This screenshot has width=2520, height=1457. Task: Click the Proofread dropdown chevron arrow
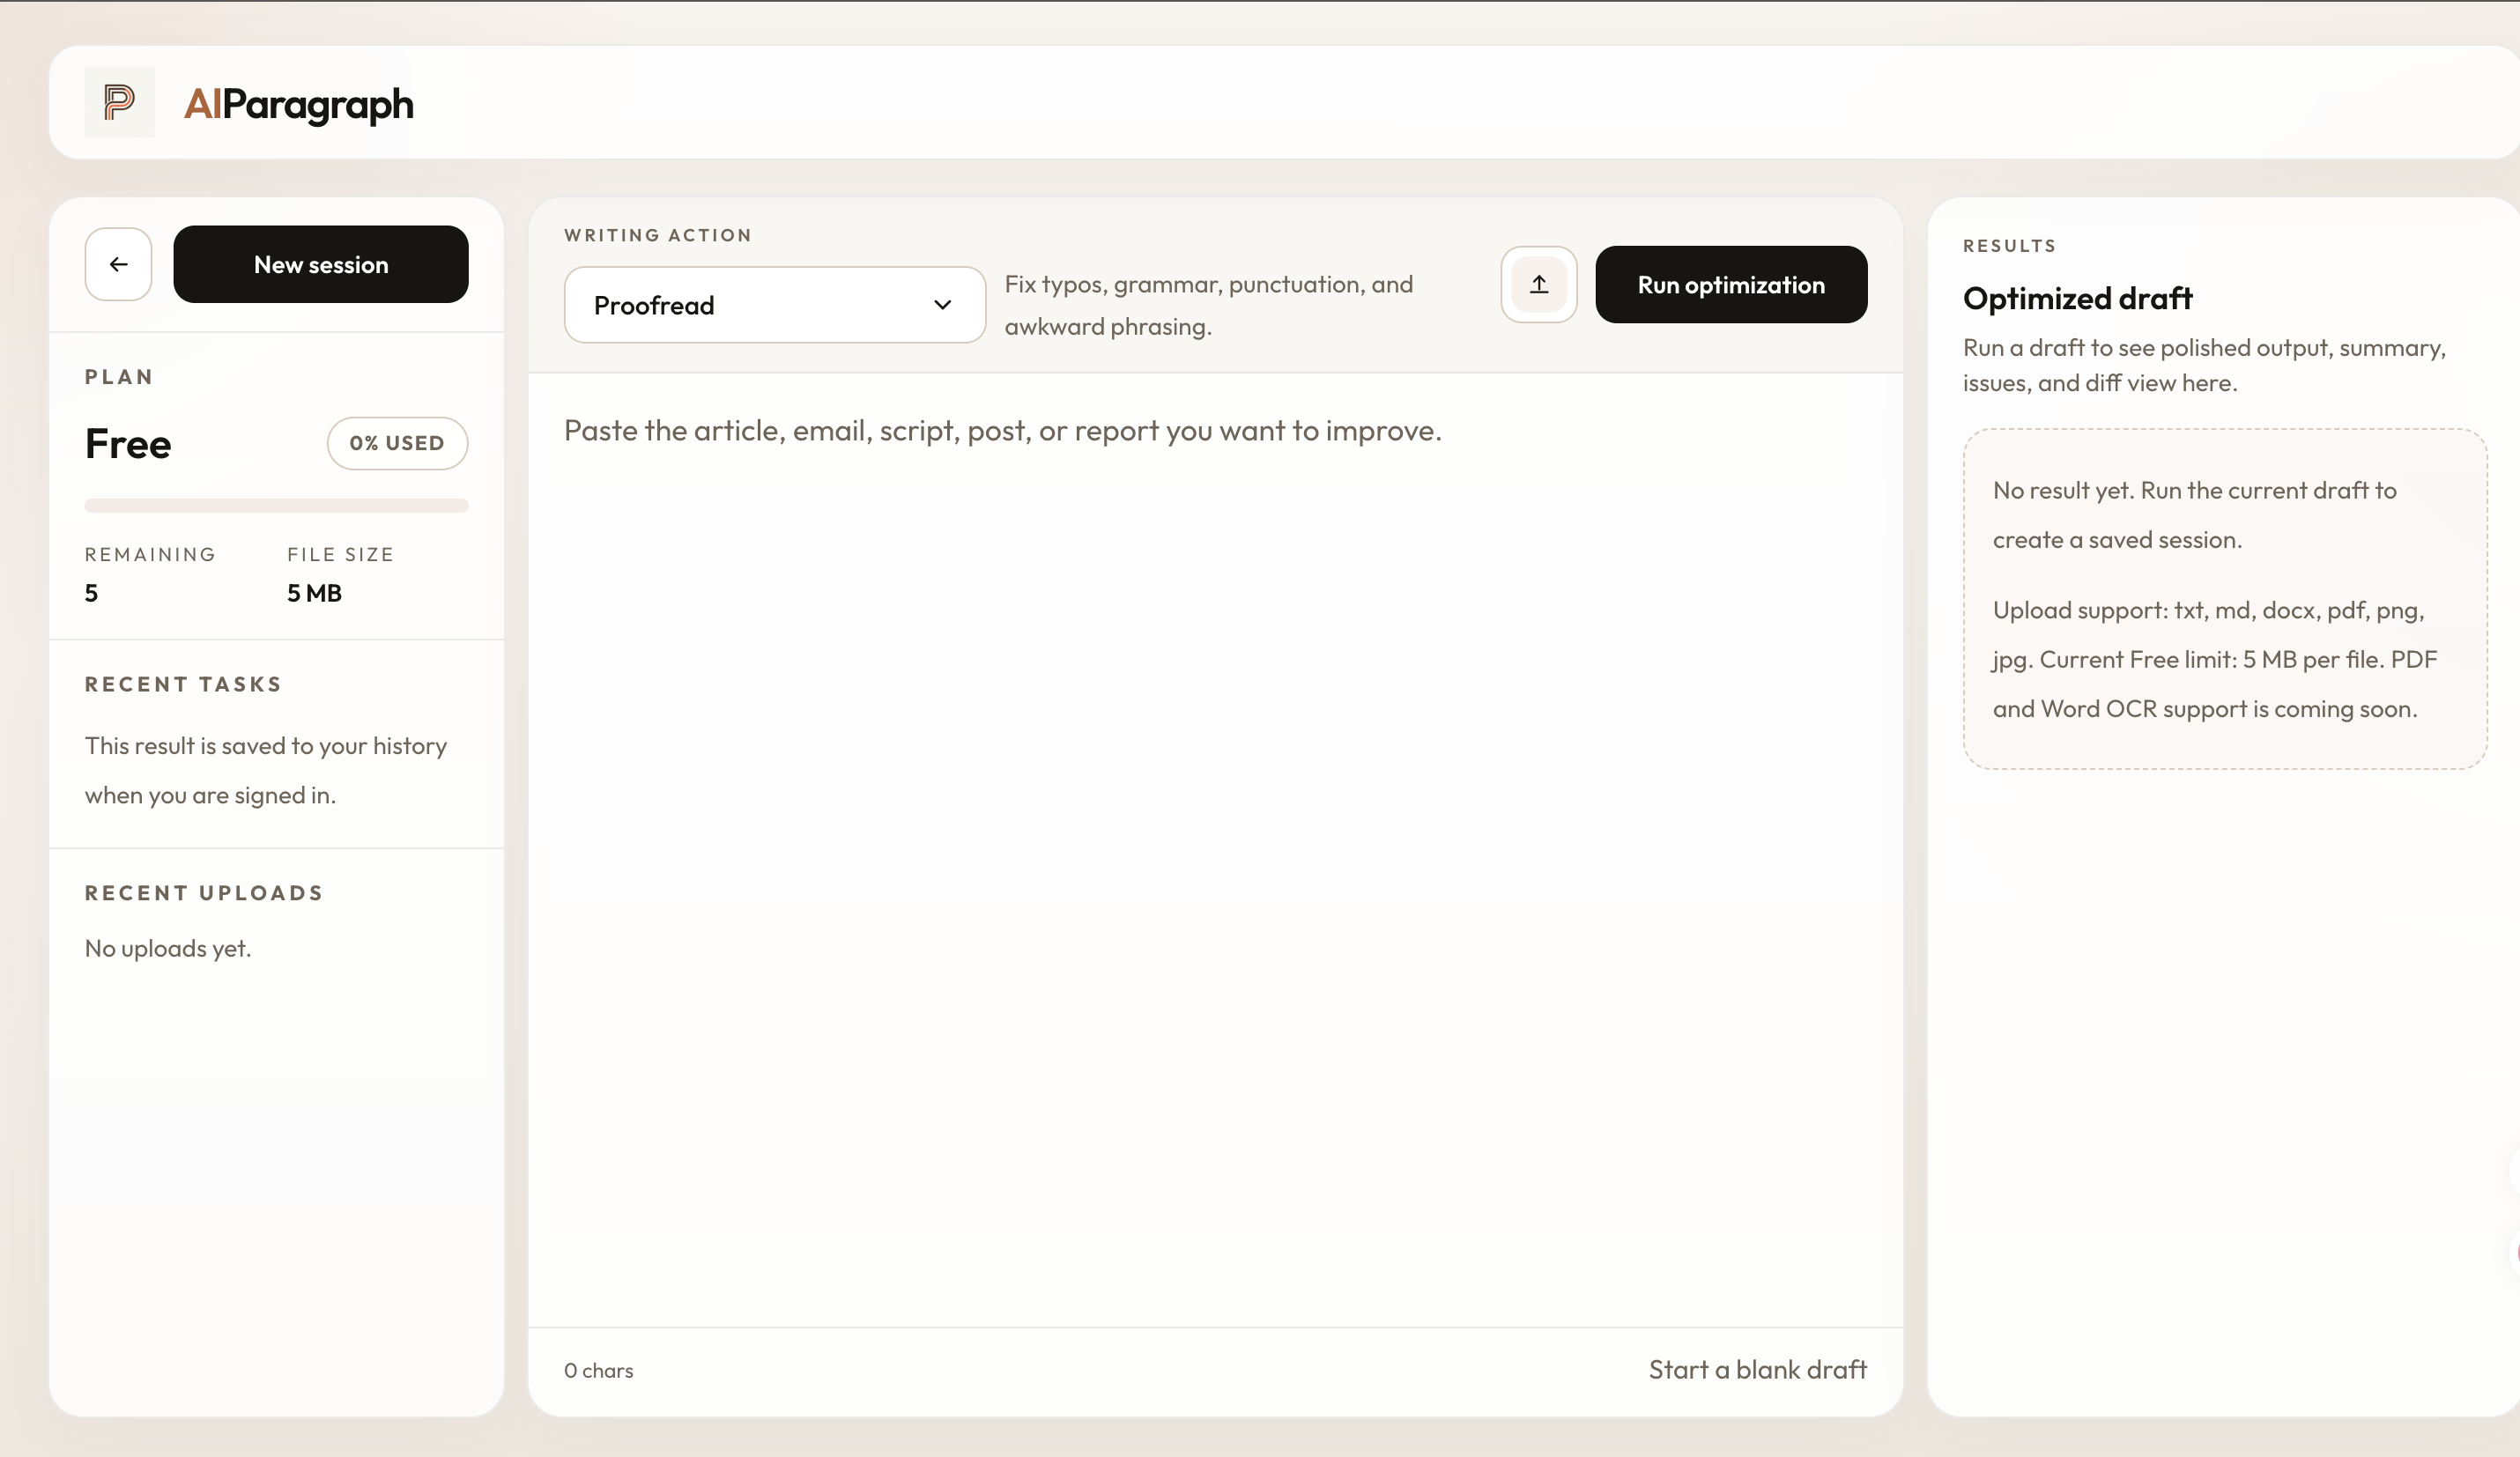(x=941, y=305)
